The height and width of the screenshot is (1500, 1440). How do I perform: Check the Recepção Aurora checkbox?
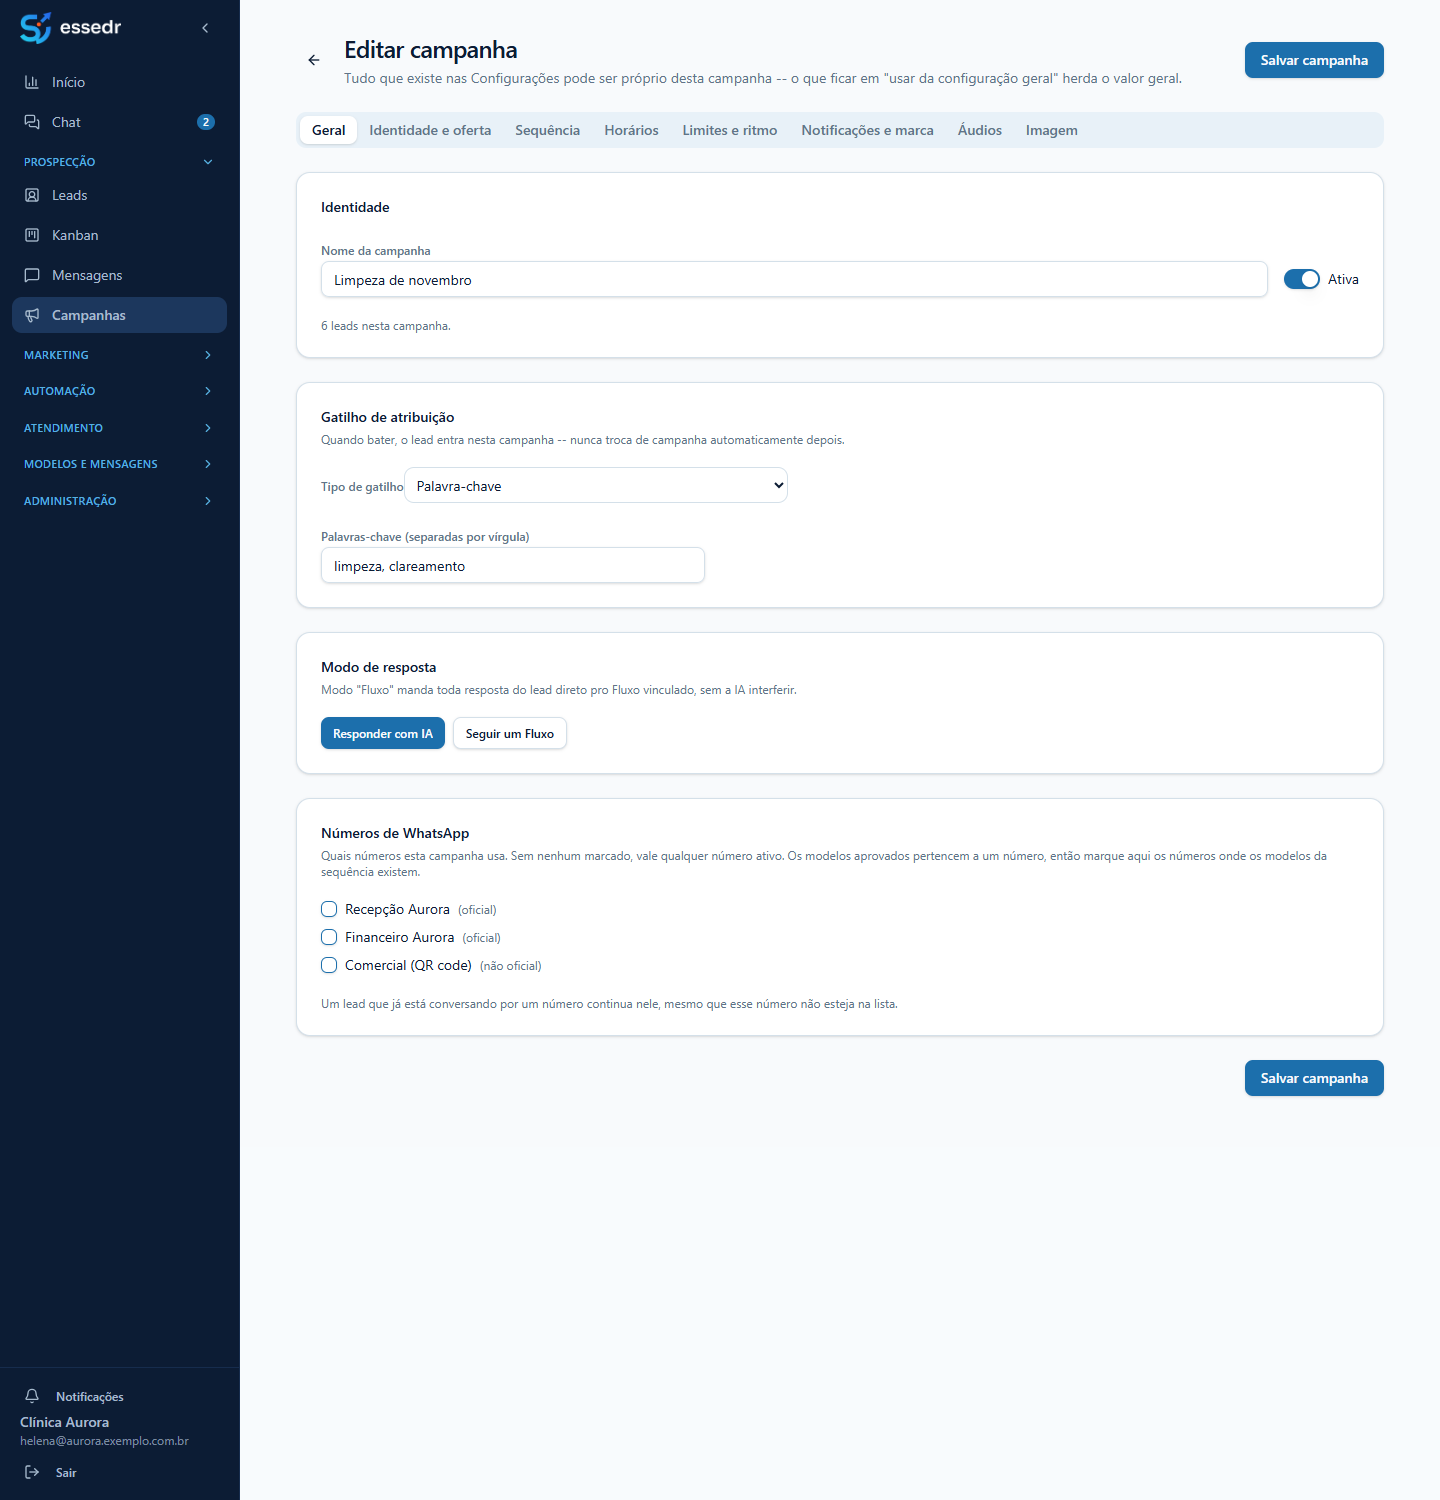329,909
